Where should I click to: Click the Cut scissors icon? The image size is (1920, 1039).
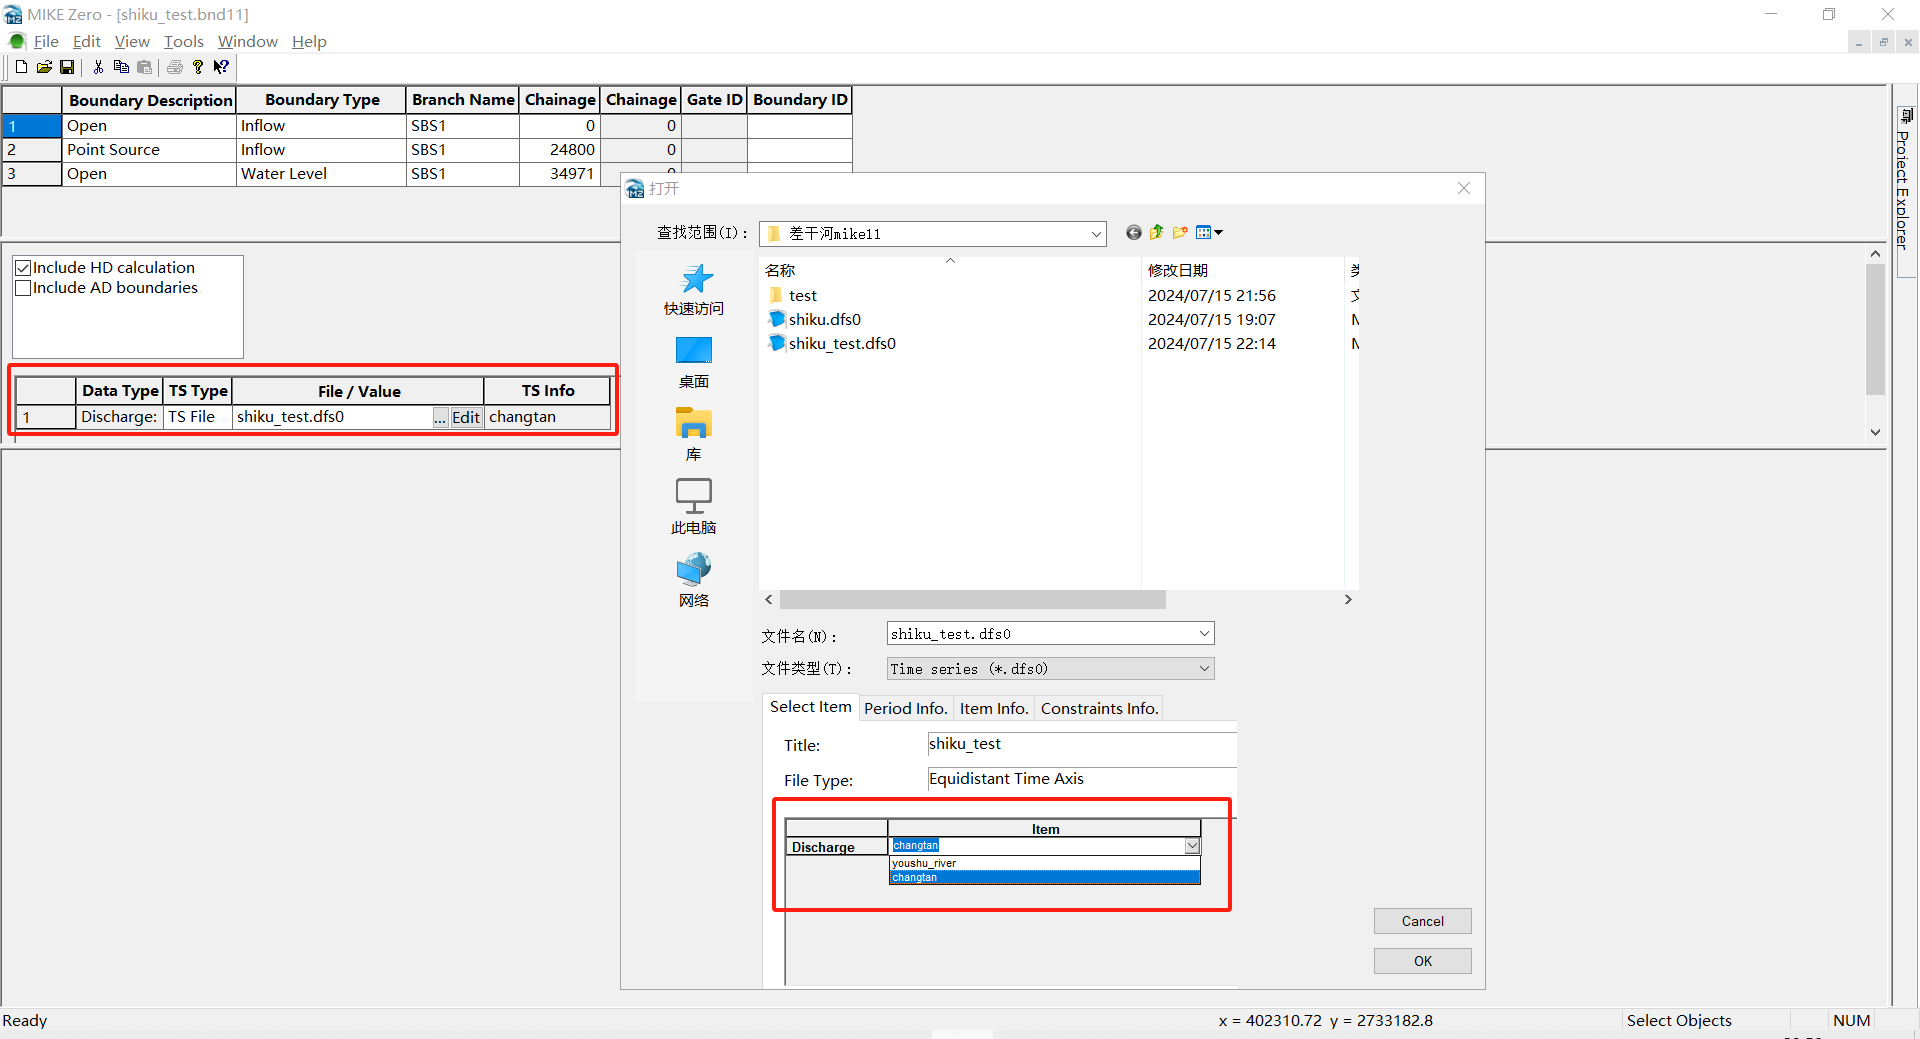click(98, 67)
